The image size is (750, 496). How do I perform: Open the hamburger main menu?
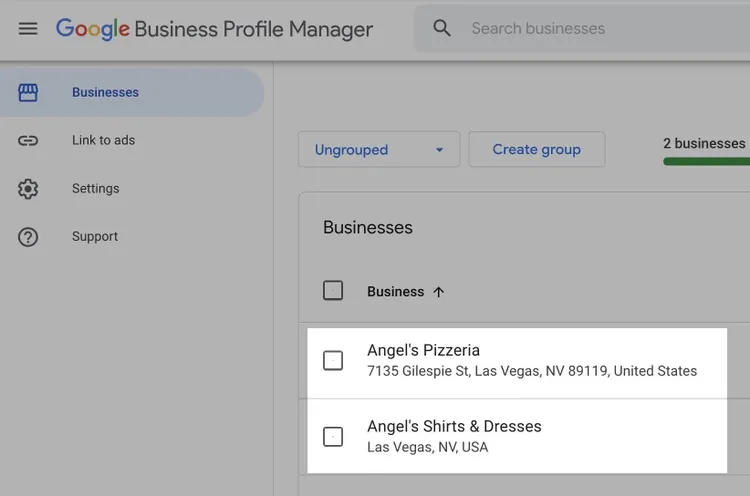[x=28, y=29]
